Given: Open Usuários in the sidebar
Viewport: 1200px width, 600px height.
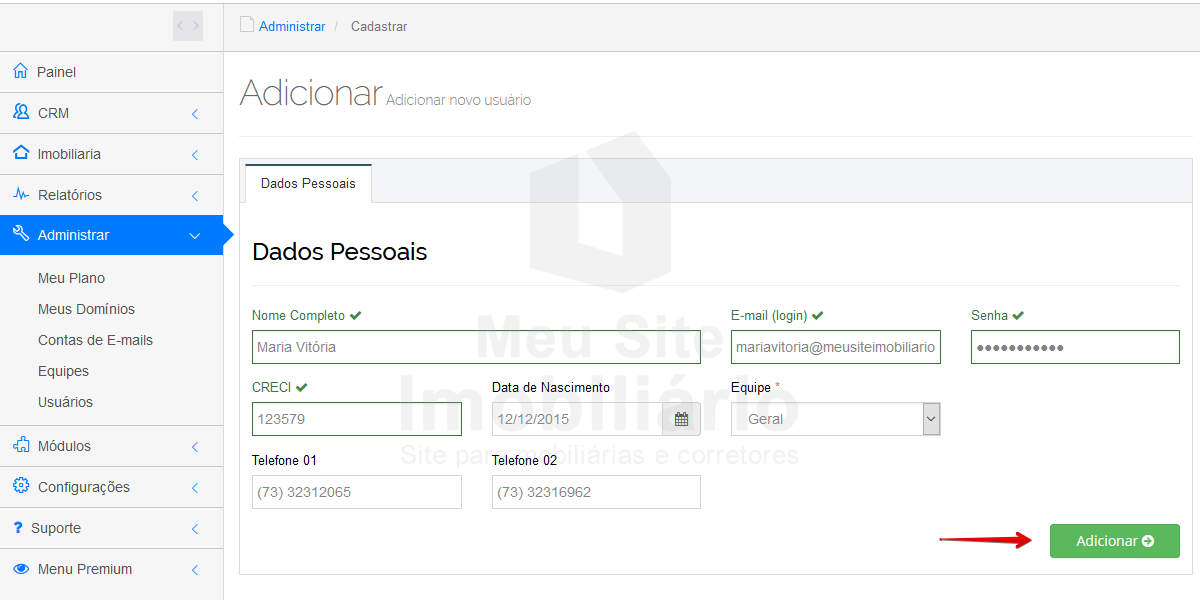Looking at the screenshot, I should (x=65, y=402).
